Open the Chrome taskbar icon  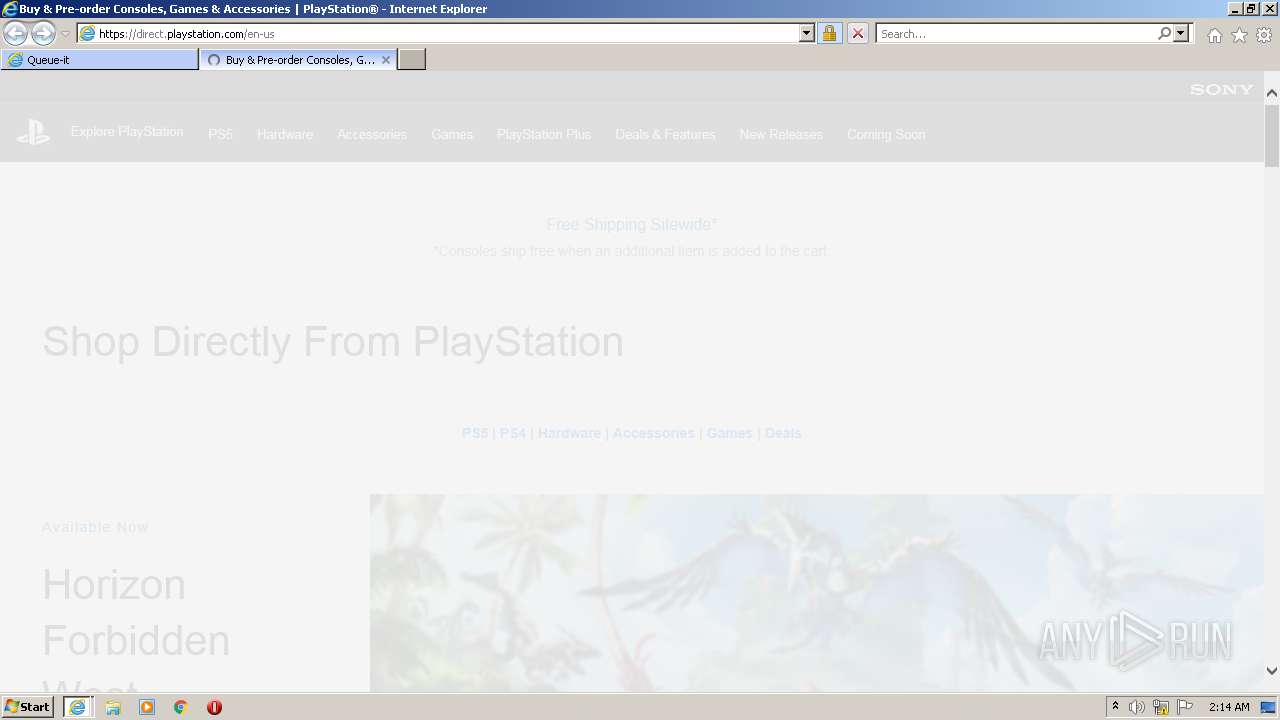click(x=181, y=707)
